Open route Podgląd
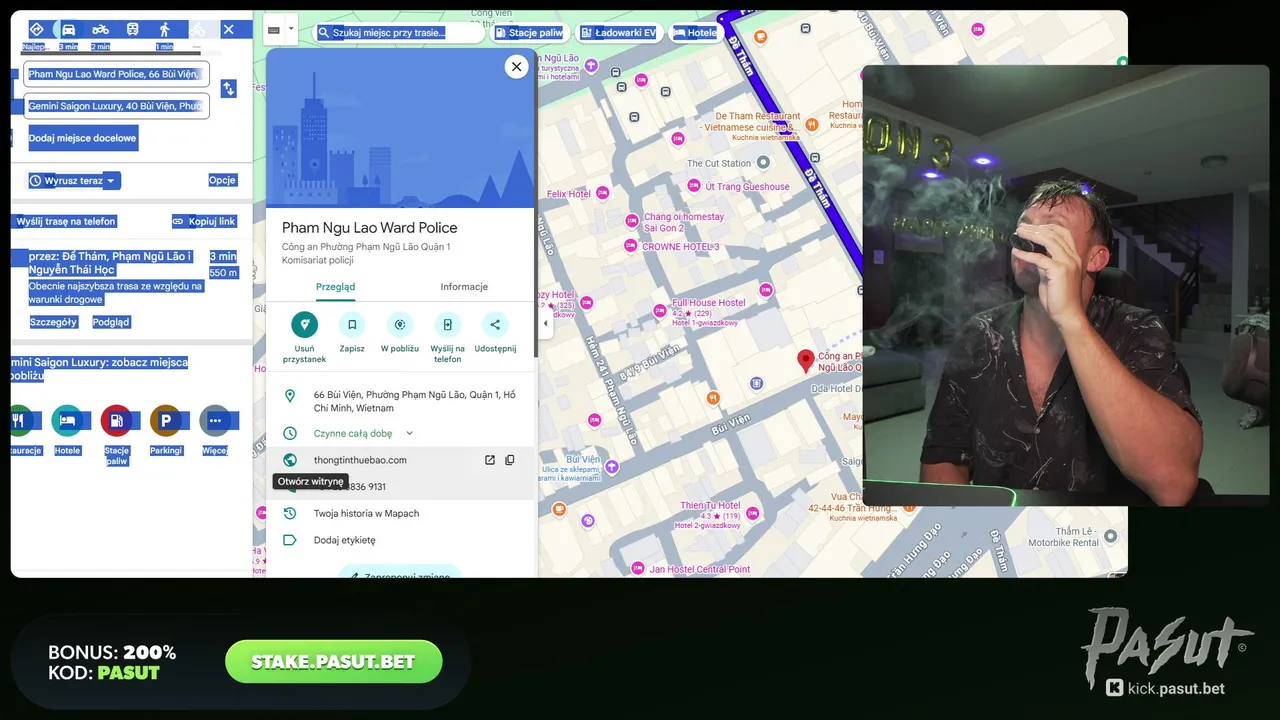Screen dimensions: 1280x720 [111, 322]
